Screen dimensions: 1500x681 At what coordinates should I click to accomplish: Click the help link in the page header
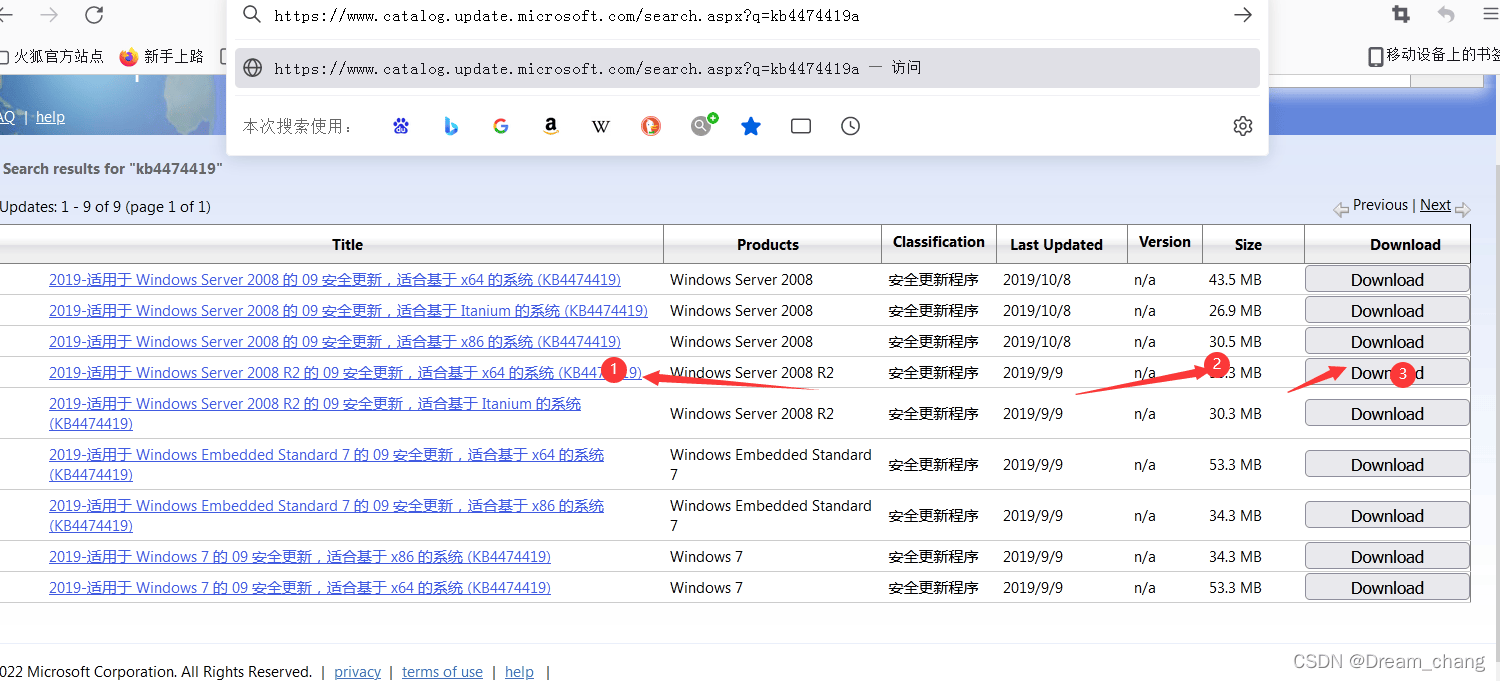[x=50, y=117]
